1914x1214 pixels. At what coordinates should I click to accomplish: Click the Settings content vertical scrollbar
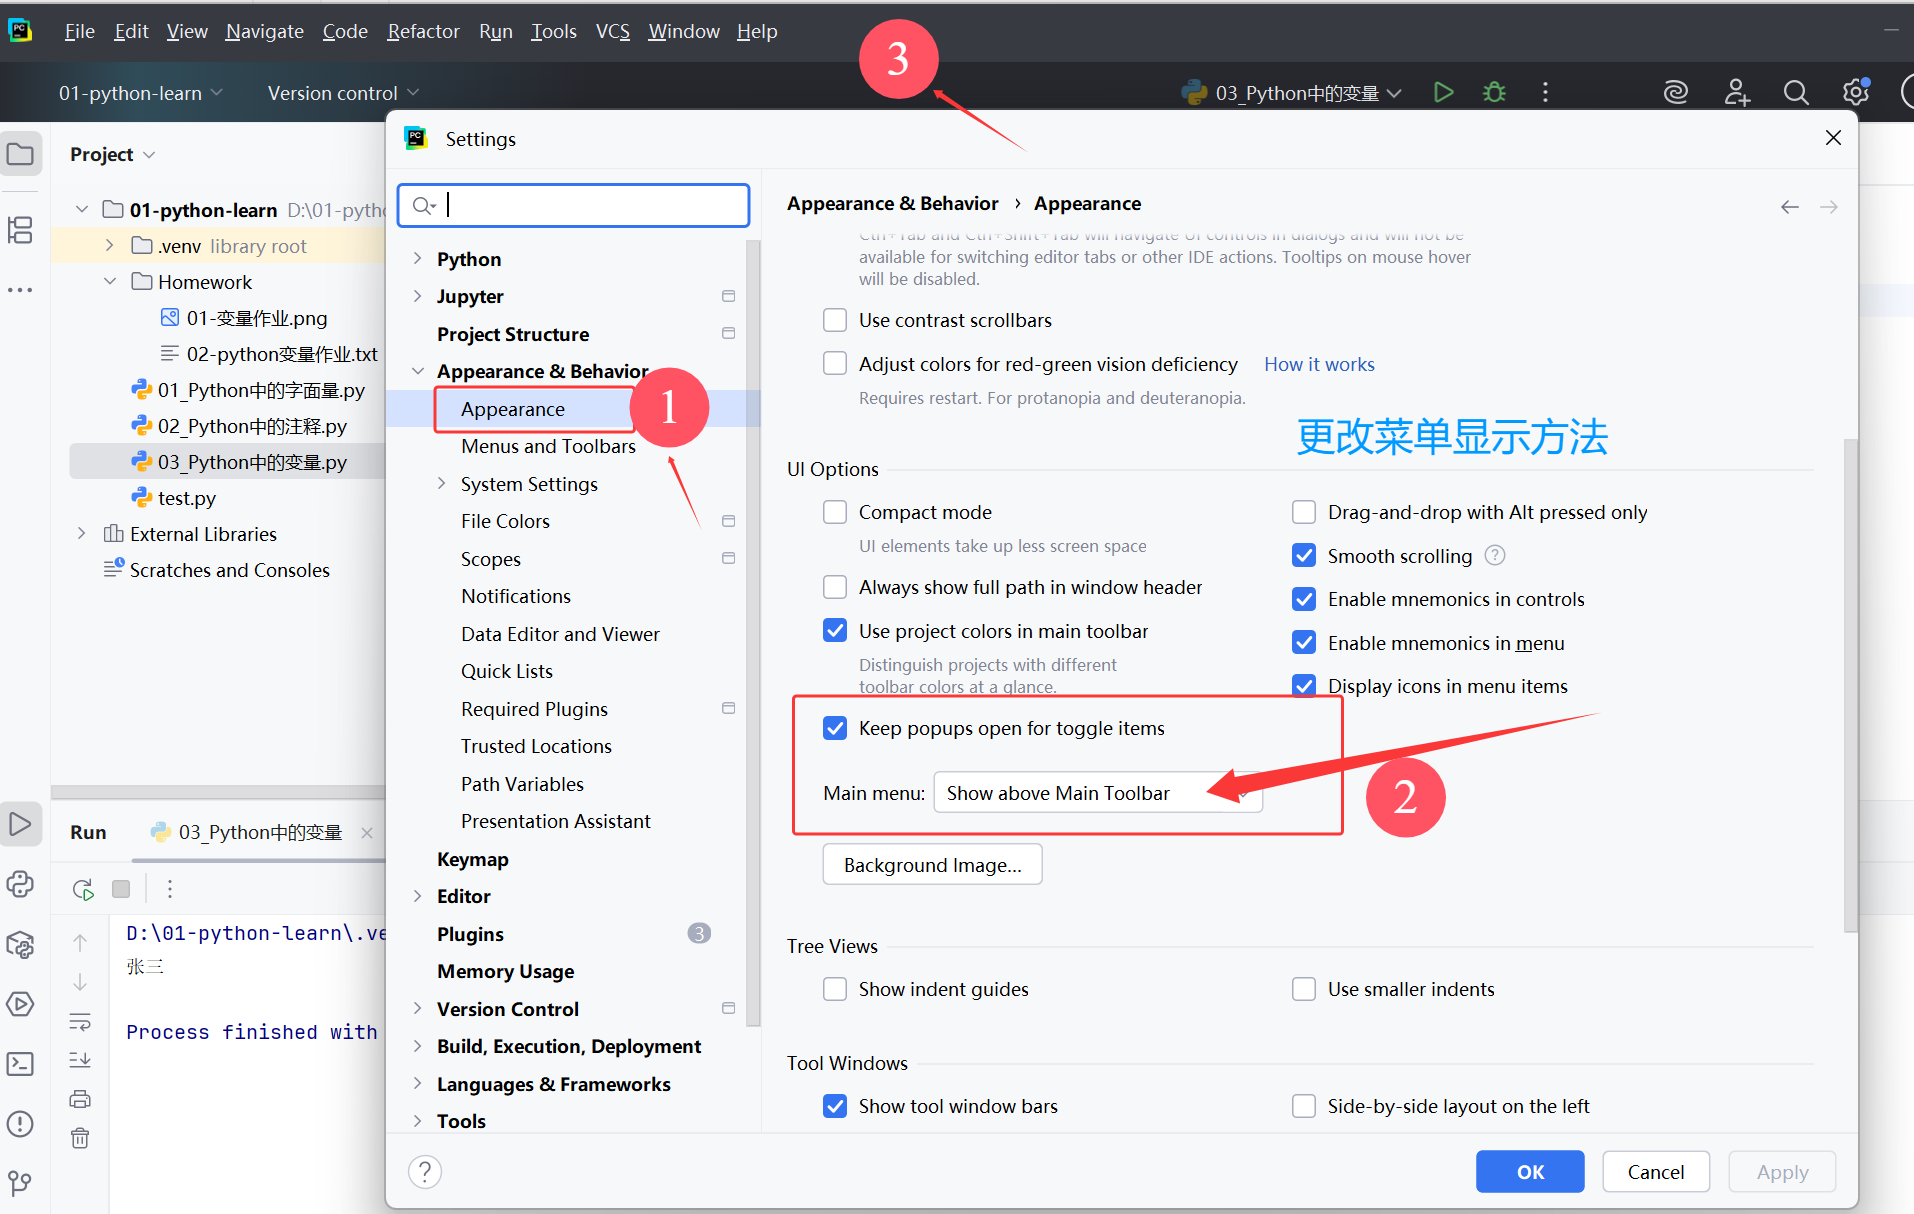click(1850, 684)
